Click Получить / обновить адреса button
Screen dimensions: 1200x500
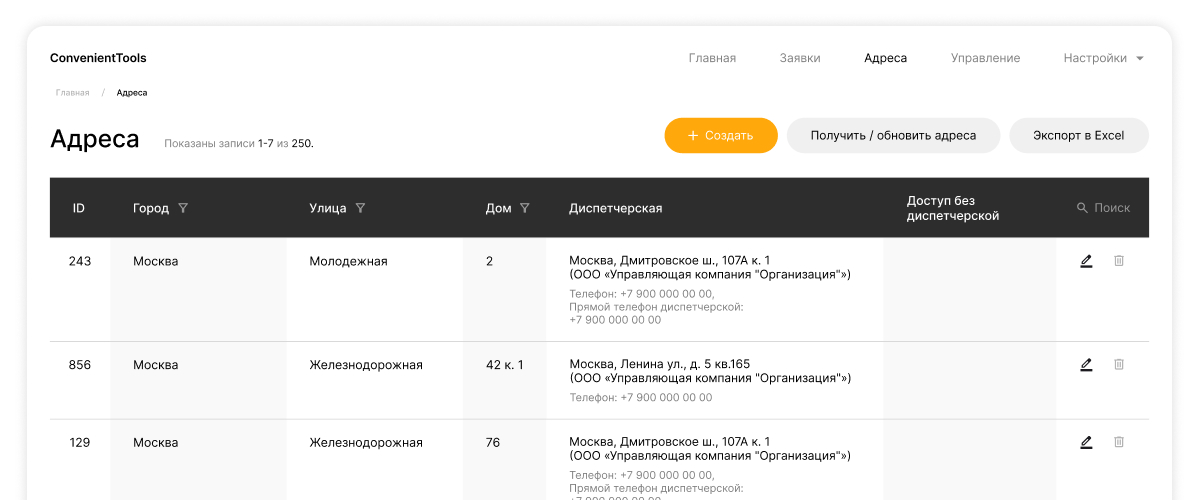tap(893, 135)
